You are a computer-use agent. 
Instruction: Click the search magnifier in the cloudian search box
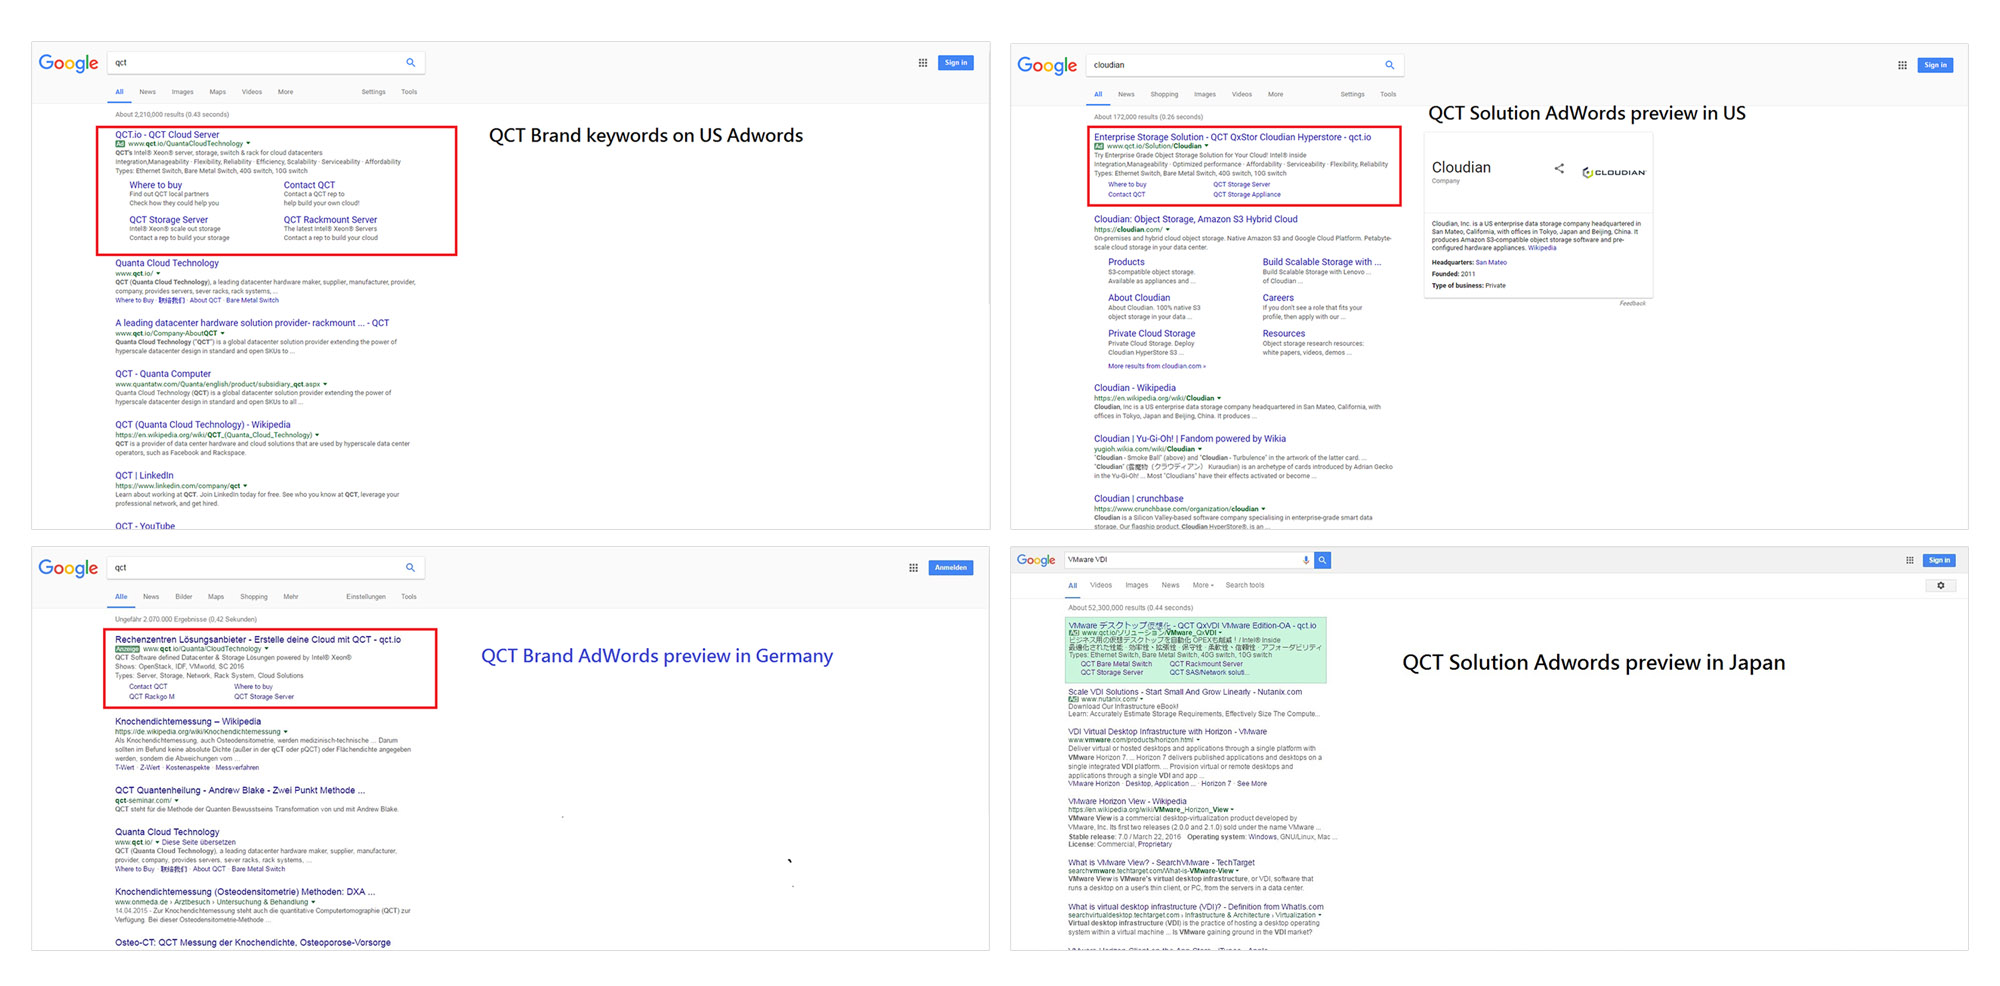pyautogui.click(x=1389, y=65)
